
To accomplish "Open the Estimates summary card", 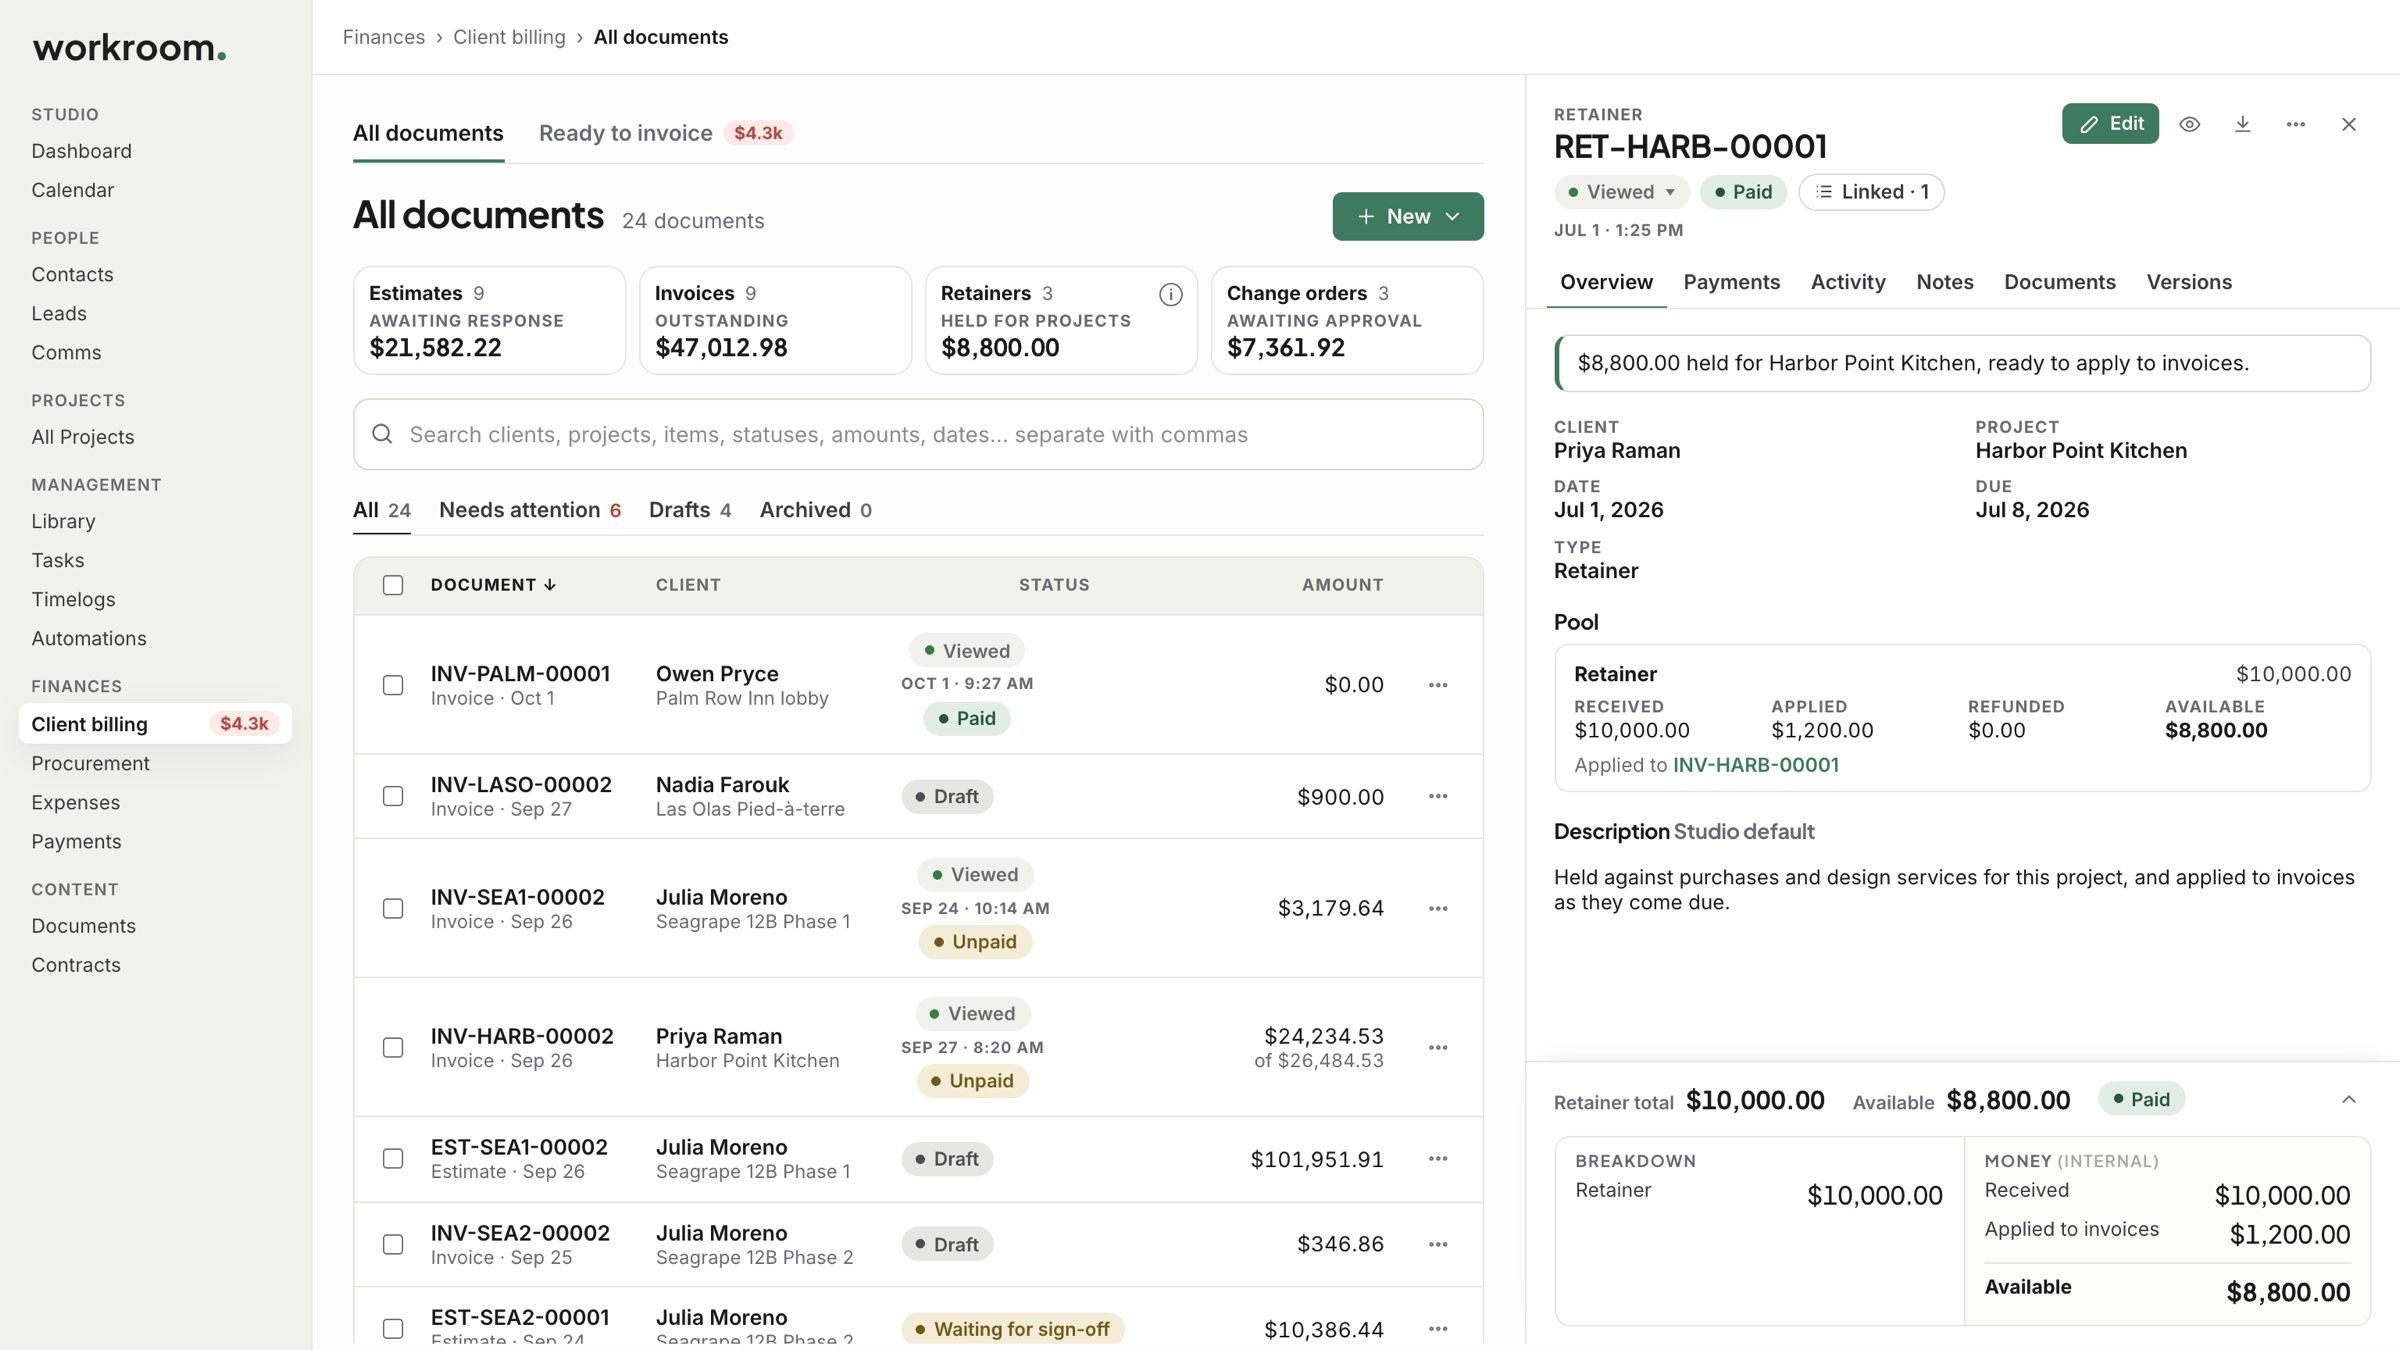I will (x=489, y=320).
